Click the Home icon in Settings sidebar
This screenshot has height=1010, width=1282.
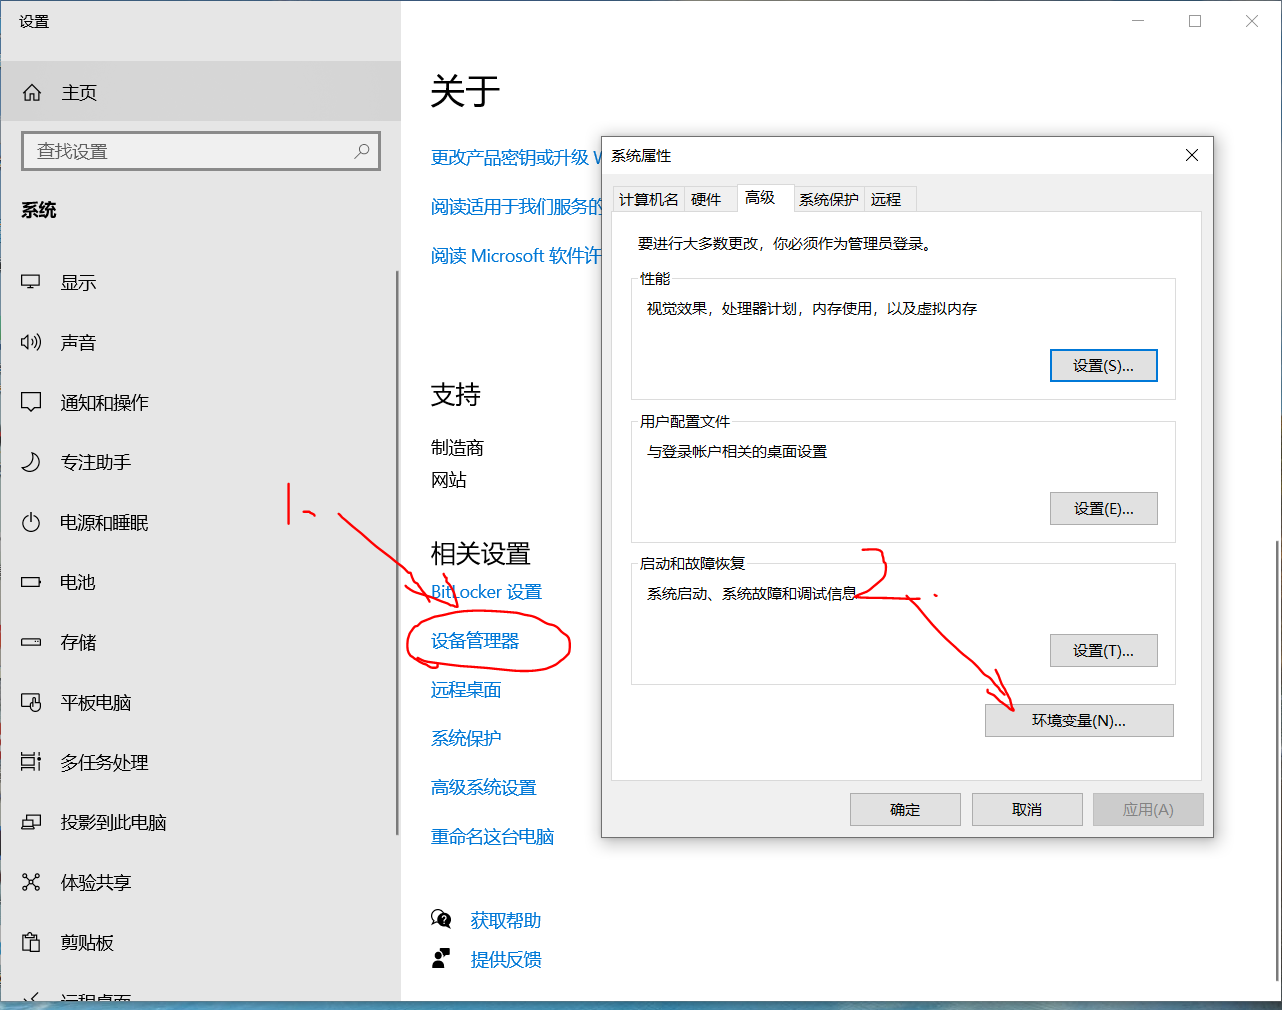(32, 93)
